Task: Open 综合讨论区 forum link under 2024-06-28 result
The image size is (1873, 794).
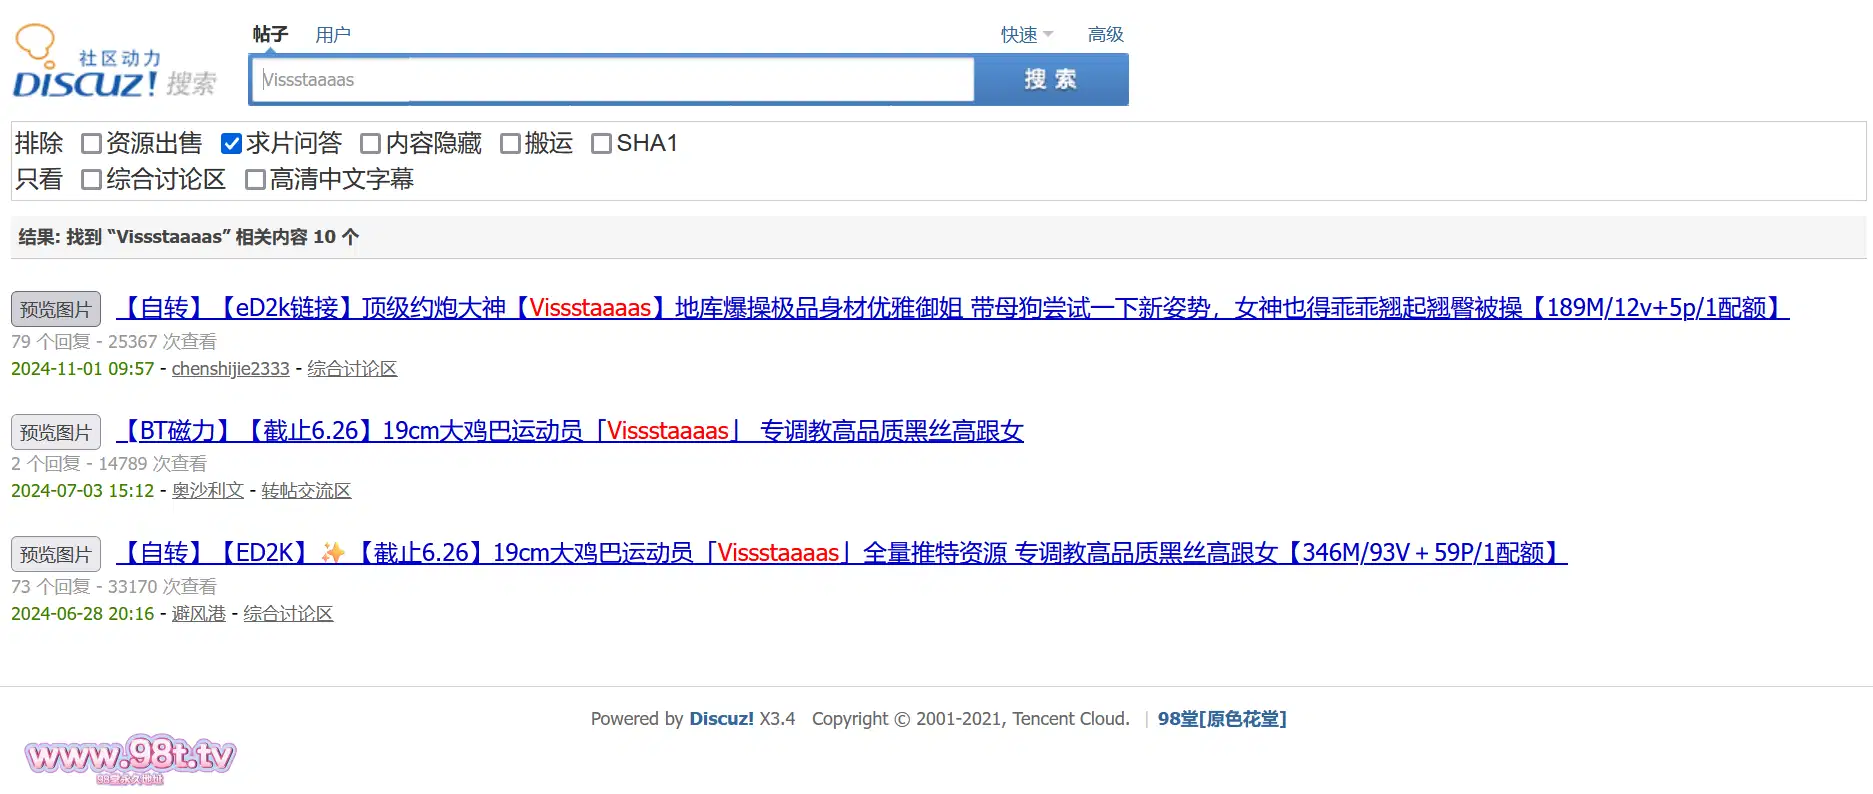Action: click(288, 614)
